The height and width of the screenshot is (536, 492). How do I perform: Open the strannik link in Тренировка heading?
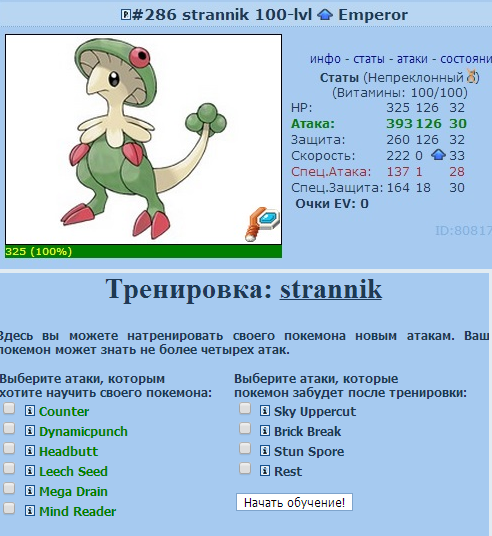pyautogui.click(x=331, y=289)
